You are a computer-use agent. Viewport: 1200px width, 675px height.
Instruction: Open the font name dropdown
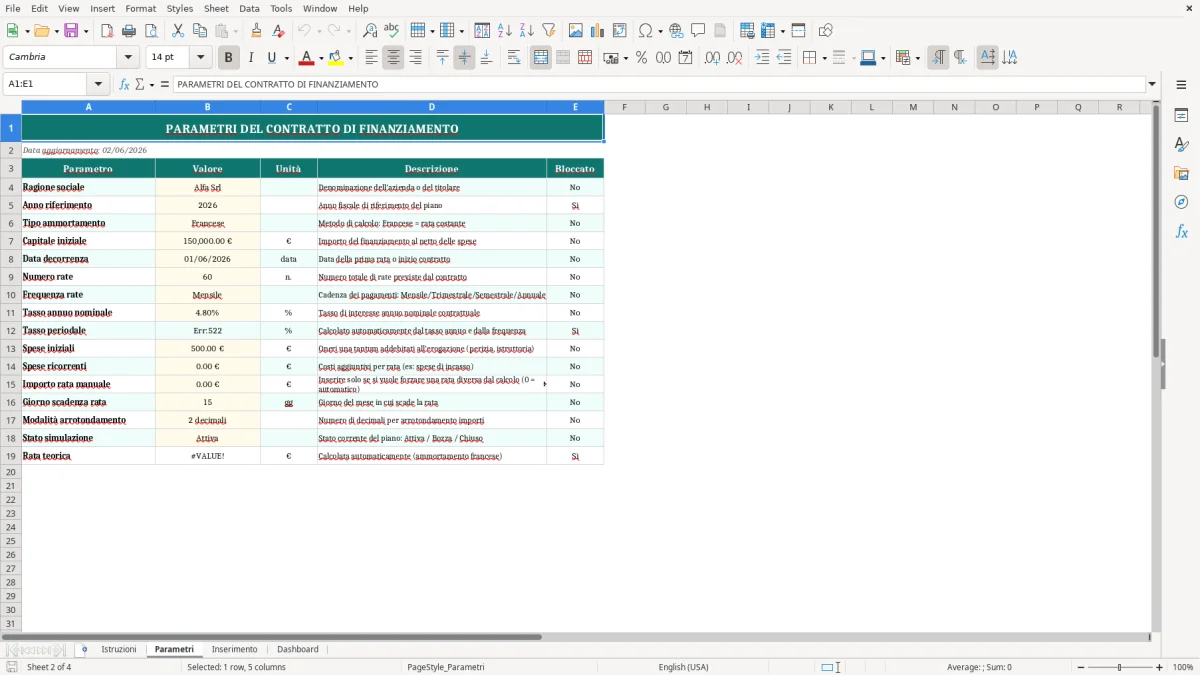point(128,58)
